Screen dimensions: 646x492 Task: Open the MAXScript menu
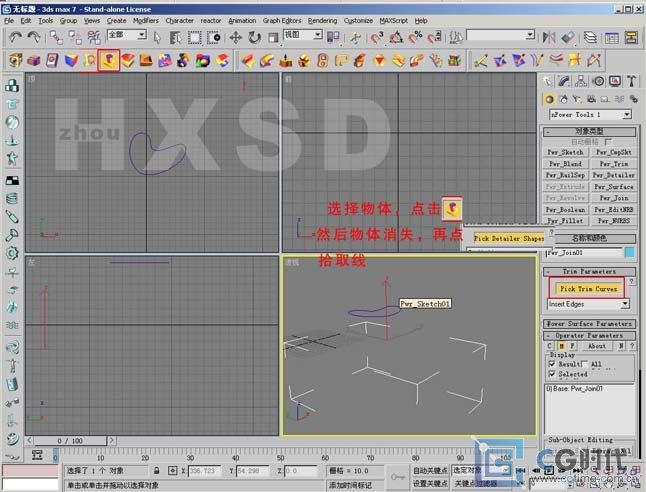pyautogui.click(x=393, y=21)
